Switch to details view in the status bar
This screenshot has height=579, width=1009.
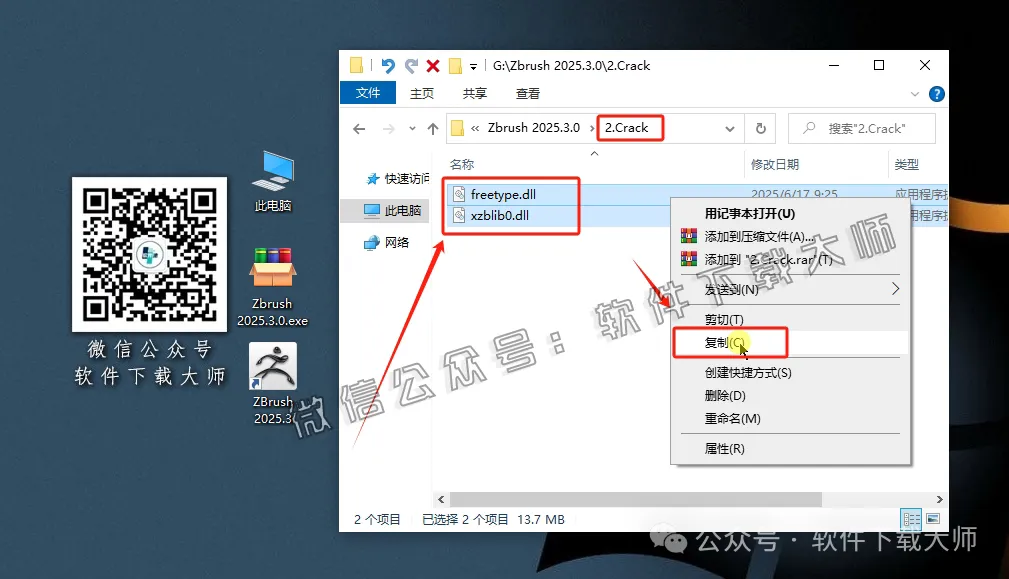911,517
